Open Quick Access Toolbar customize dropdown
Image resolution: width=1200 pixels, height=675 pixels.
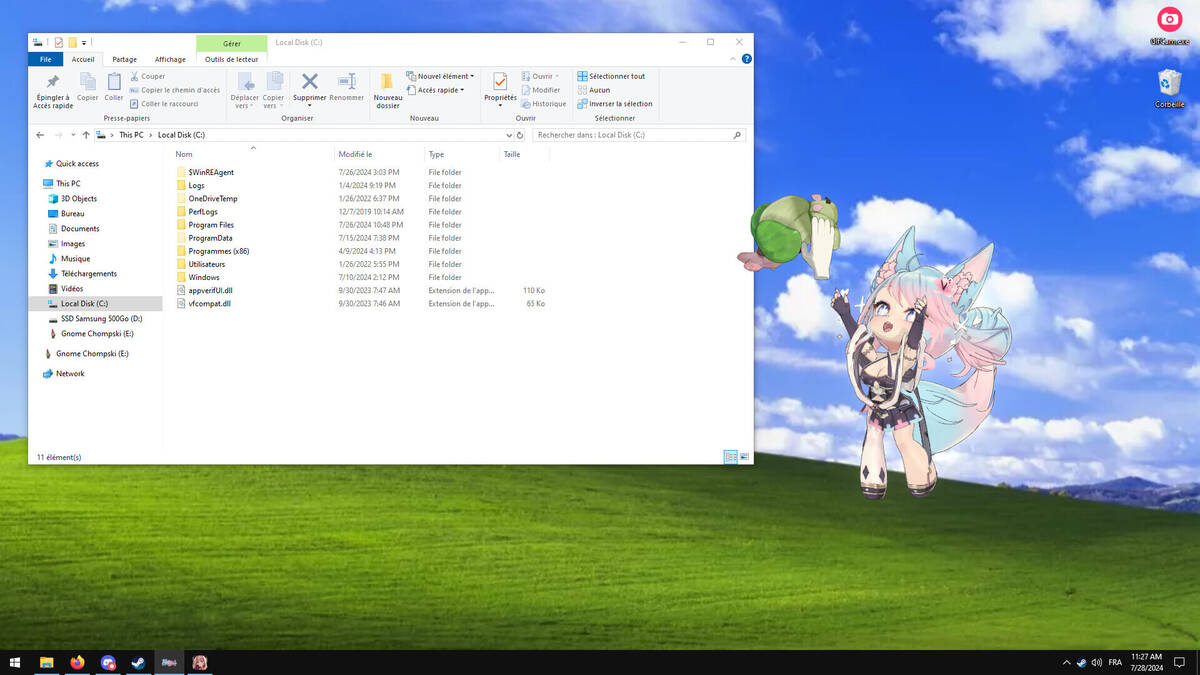click(x=85, y=43)
